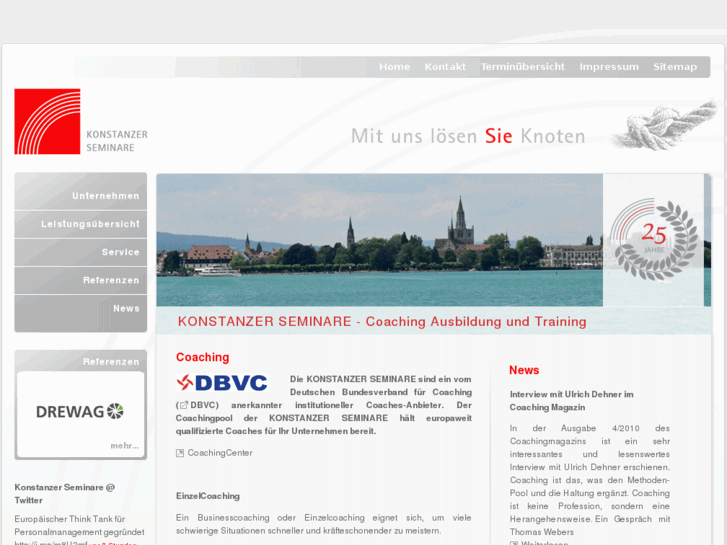Click the external link icon before DBVC

(184, 405)
